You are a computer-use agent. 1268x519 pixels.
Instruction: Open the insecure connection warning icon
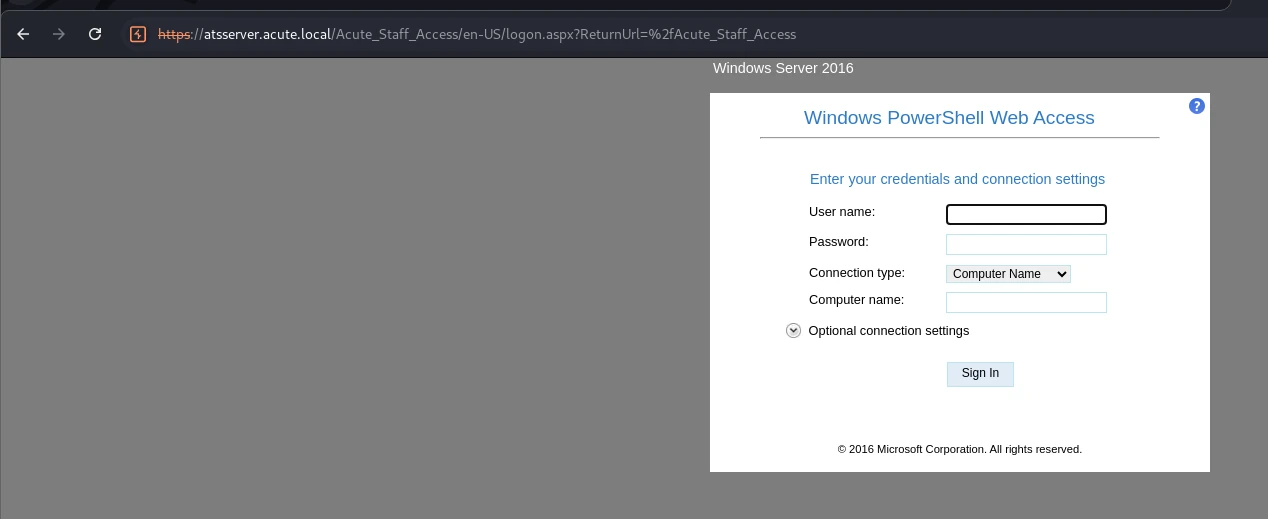138,34
